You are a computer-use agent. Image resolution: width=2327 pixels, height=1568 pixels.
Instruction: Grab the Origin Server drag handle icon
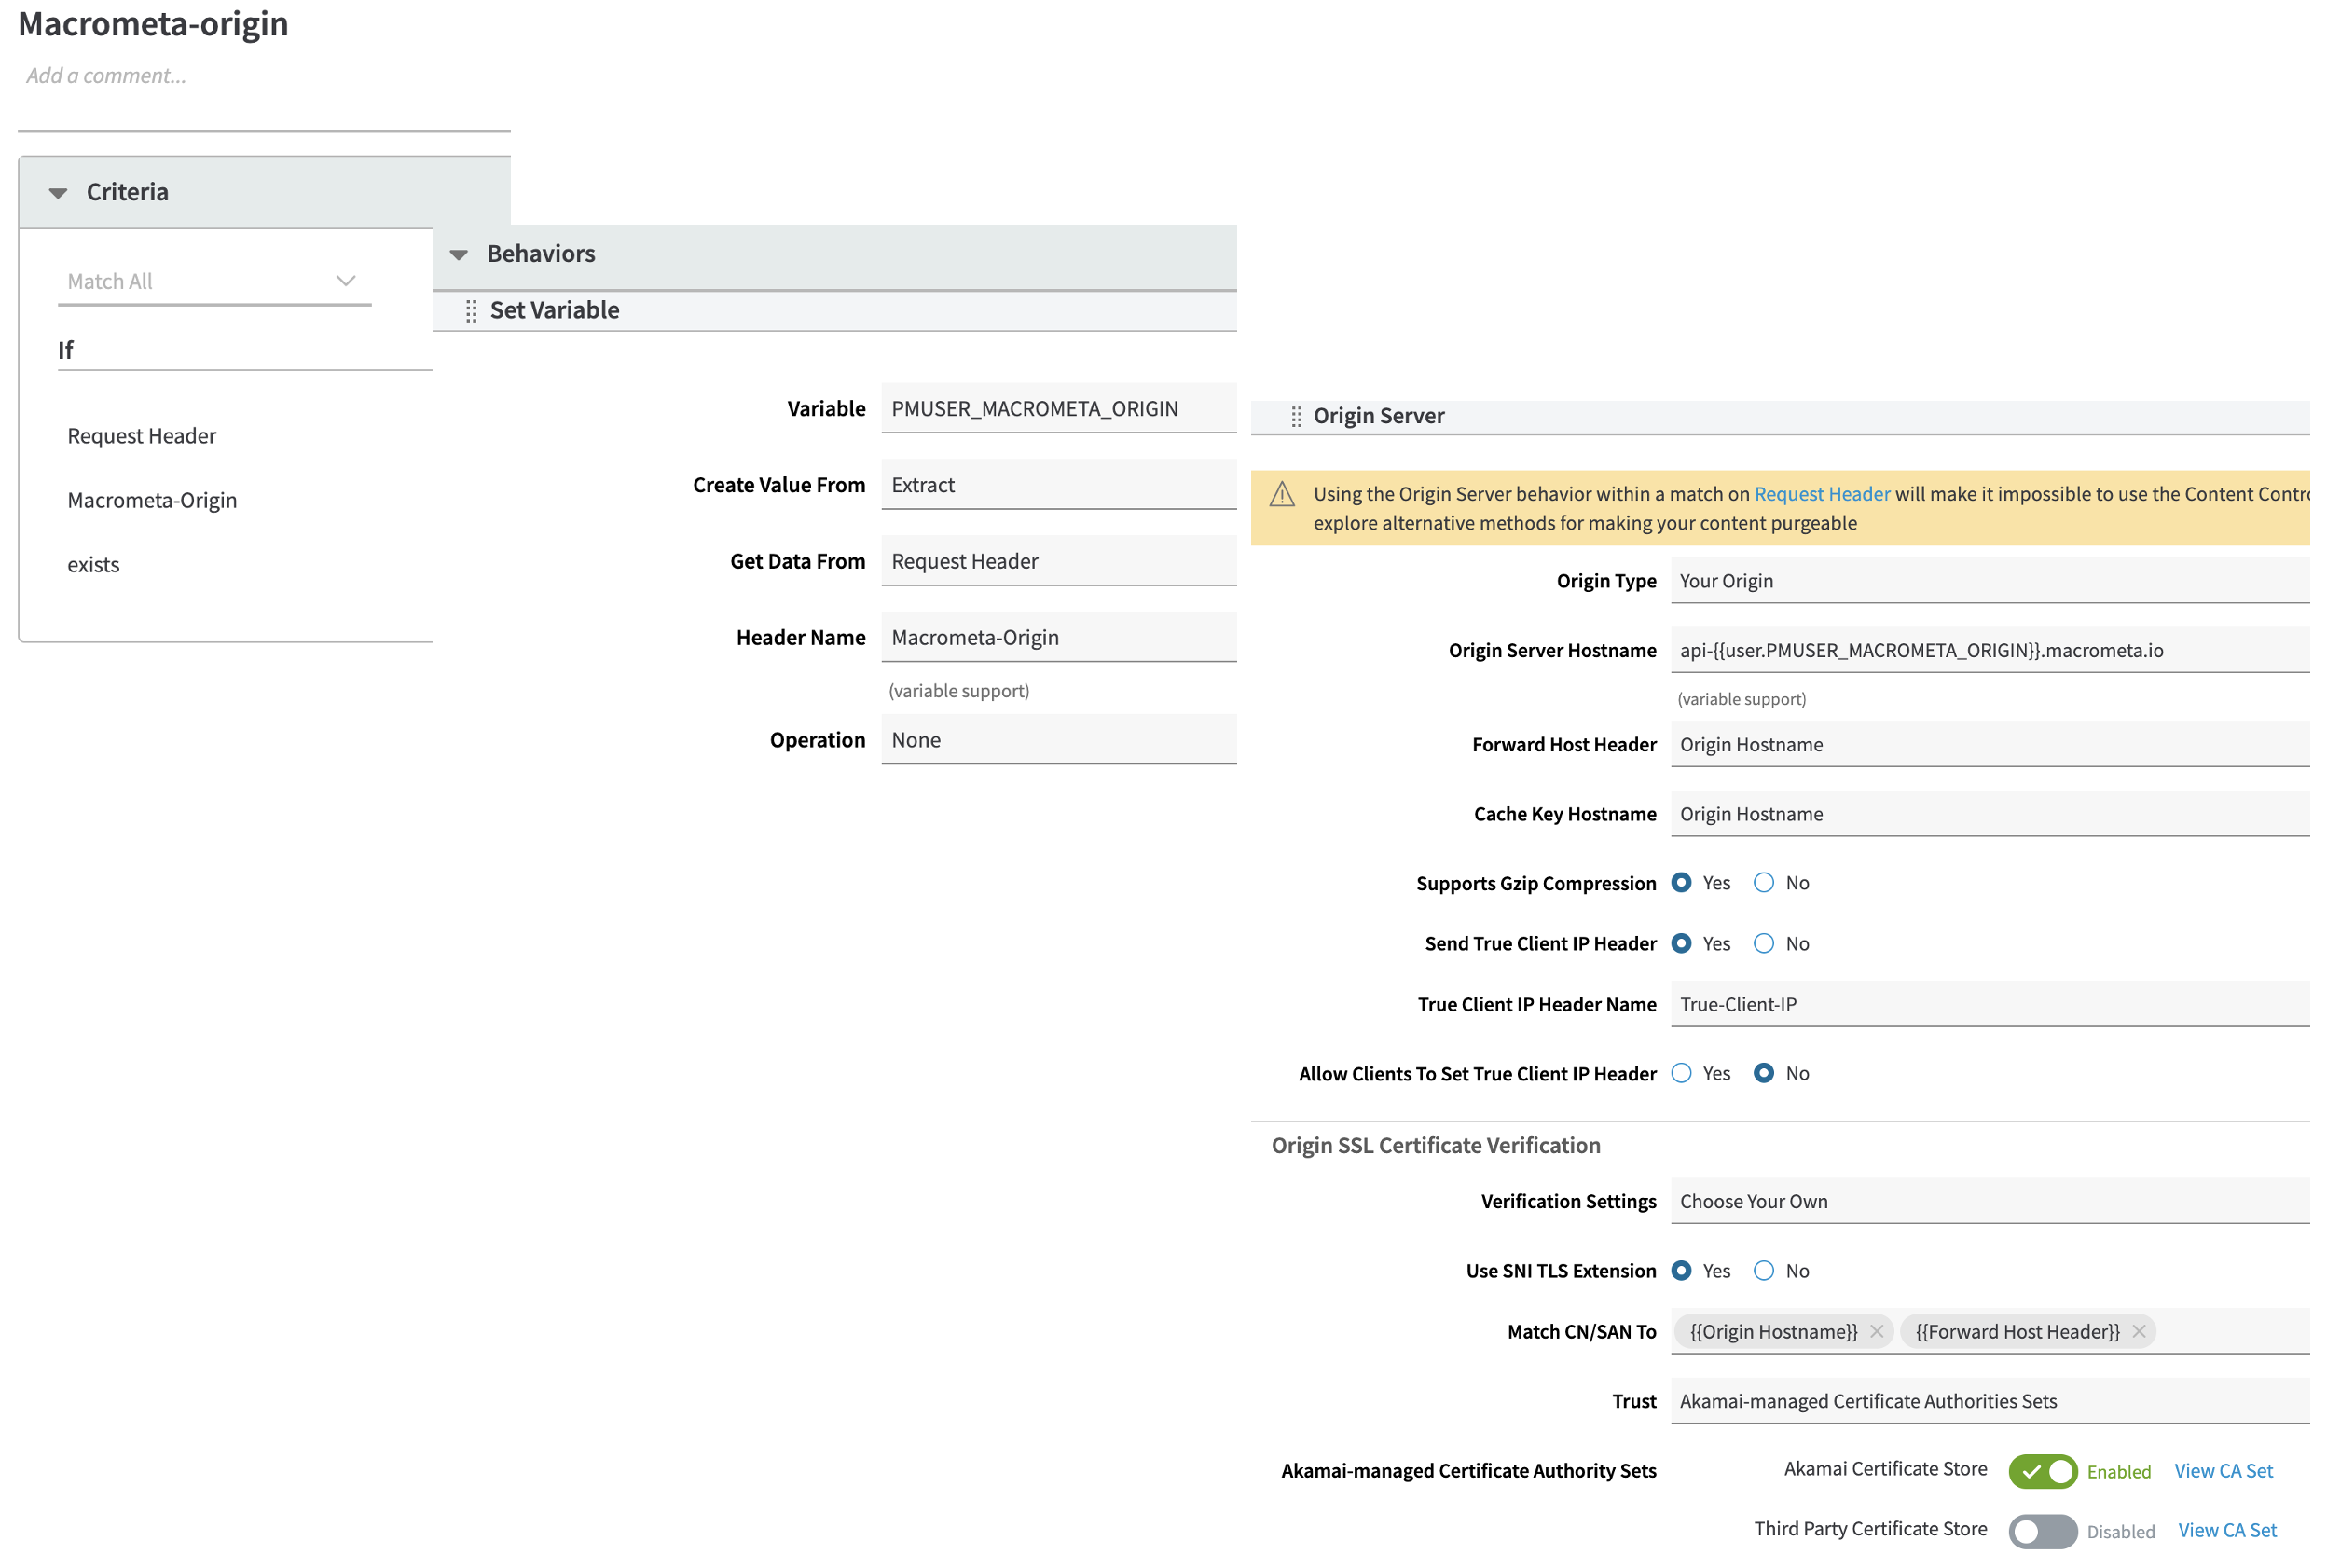(x=1295, y=416)
